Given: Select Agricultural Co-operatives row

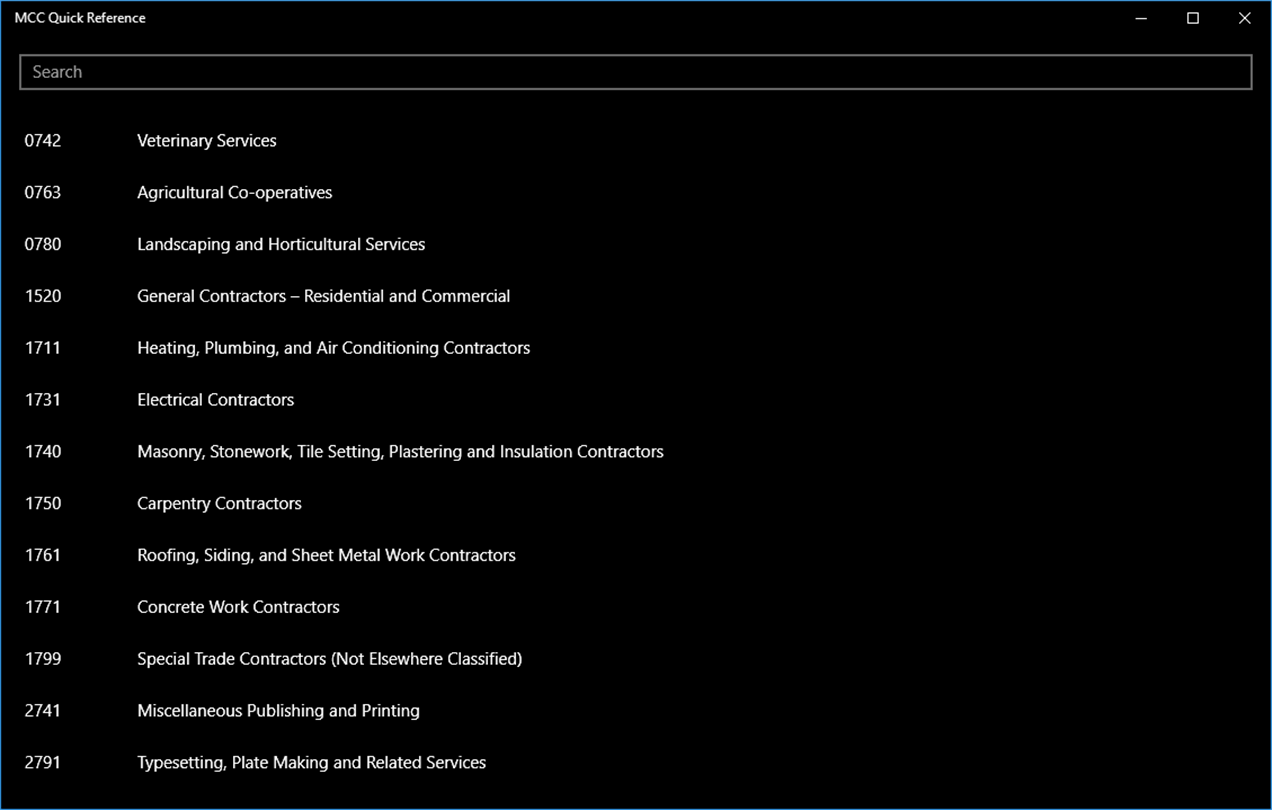Looking at the screenshot, I should (234, 193).
